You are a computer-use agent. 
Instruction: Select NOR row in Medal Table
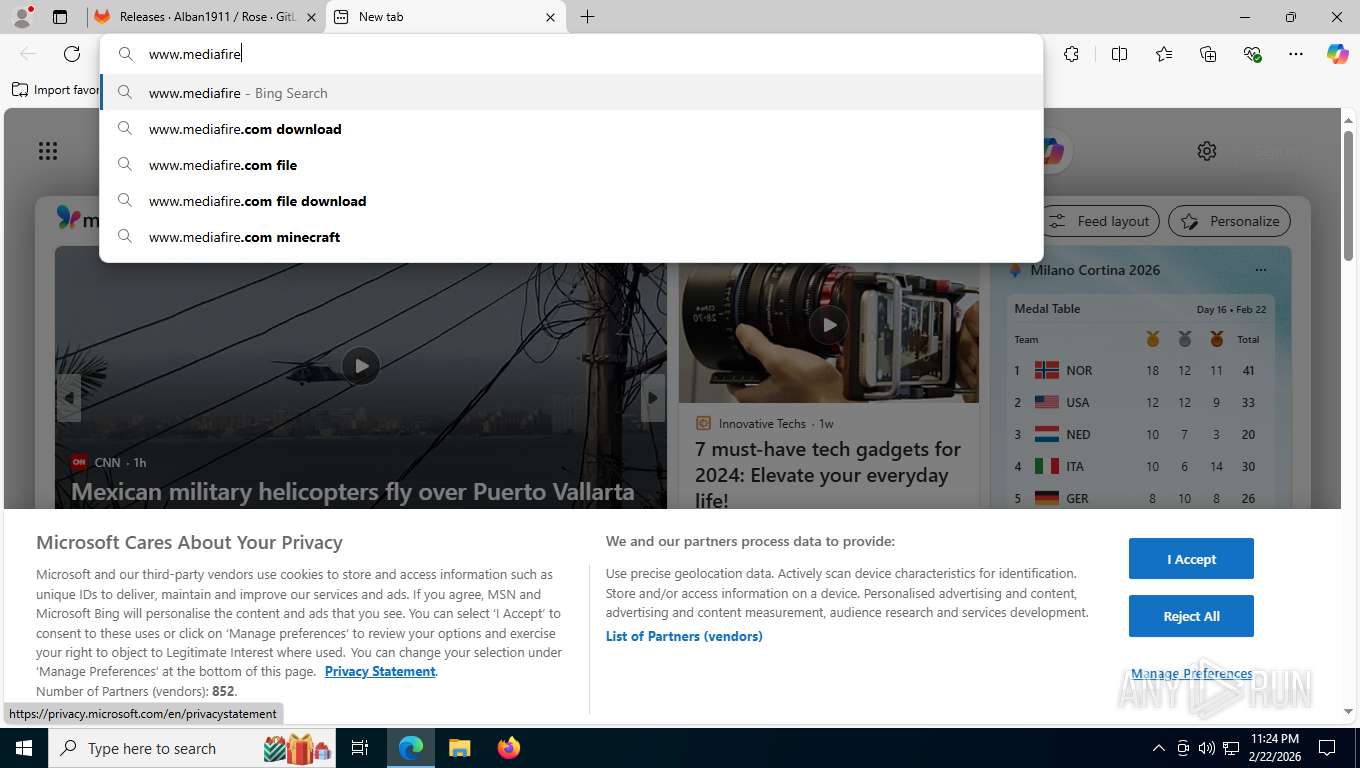pos(1140,370)
